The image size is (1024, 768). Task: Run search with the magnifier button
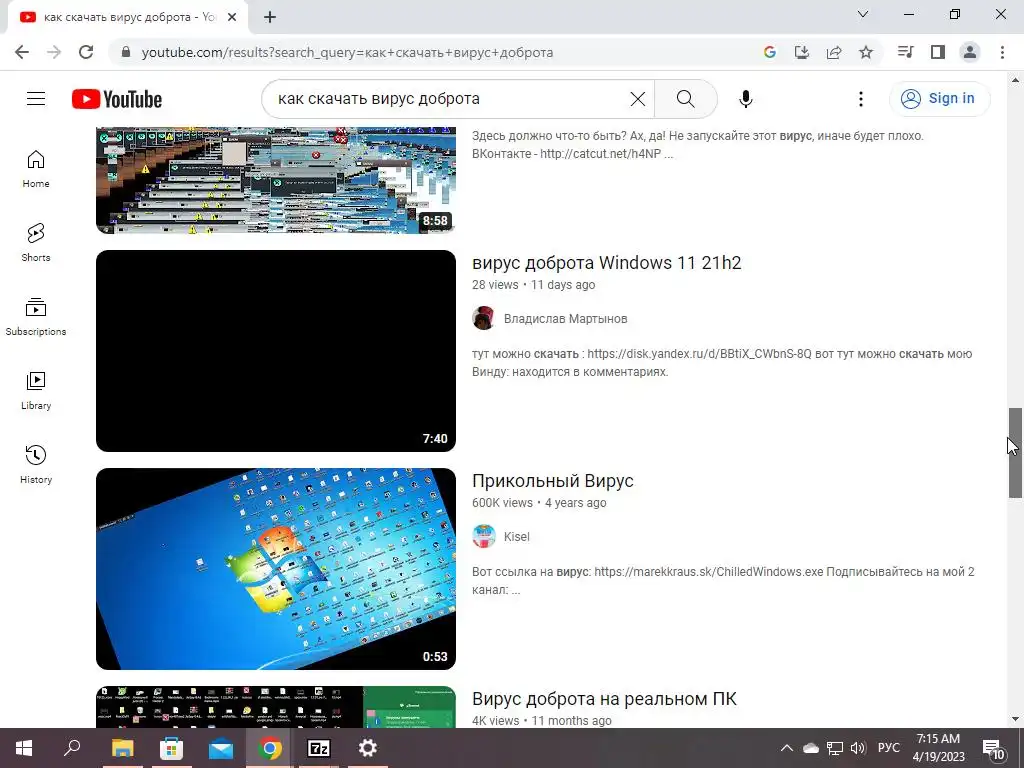685,99
